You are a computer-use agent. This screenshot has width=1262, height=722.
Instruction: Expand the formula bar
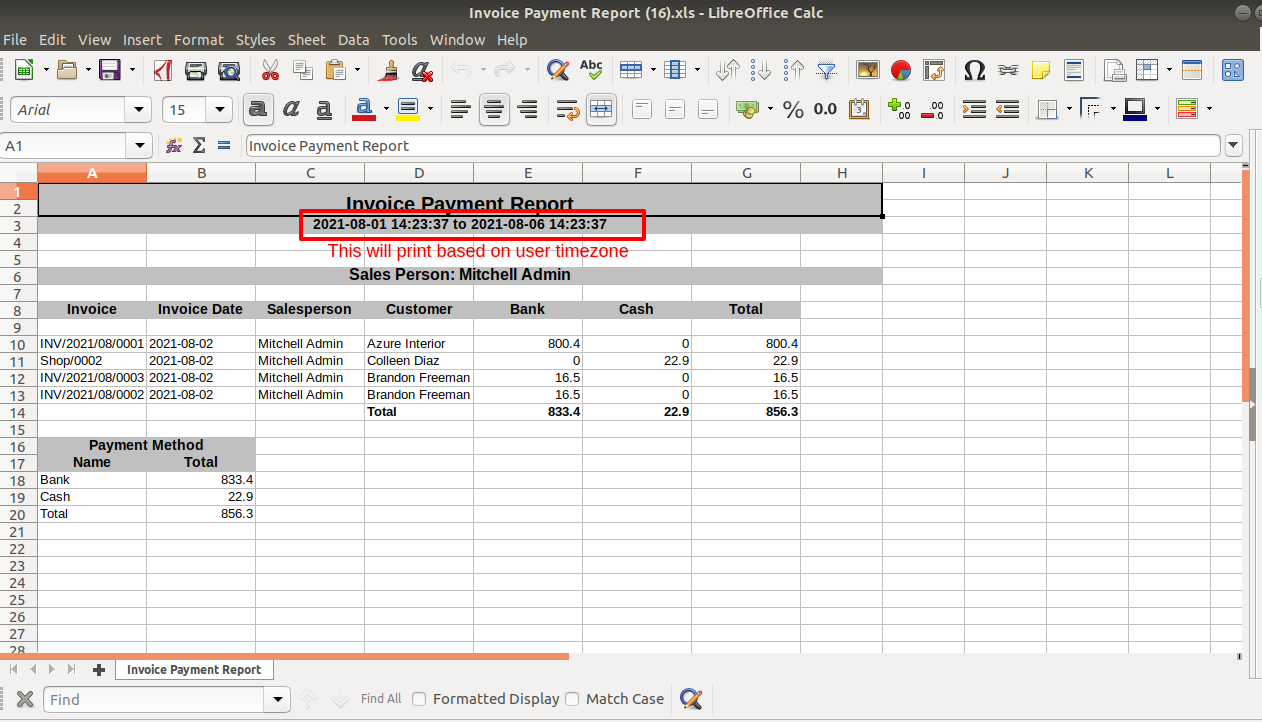(x=1233, y=146)
